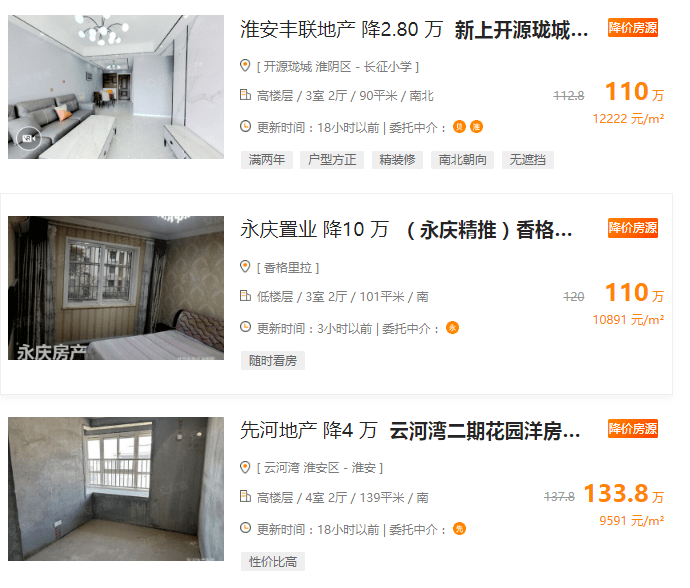690x588 pixels.
Task: Select the 精装修 tag
Action: (397, 160)
